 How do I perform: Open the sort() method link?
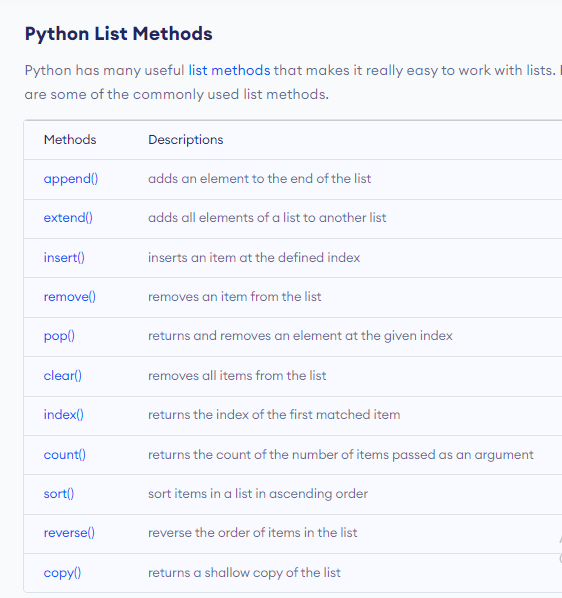coord(59,494)
